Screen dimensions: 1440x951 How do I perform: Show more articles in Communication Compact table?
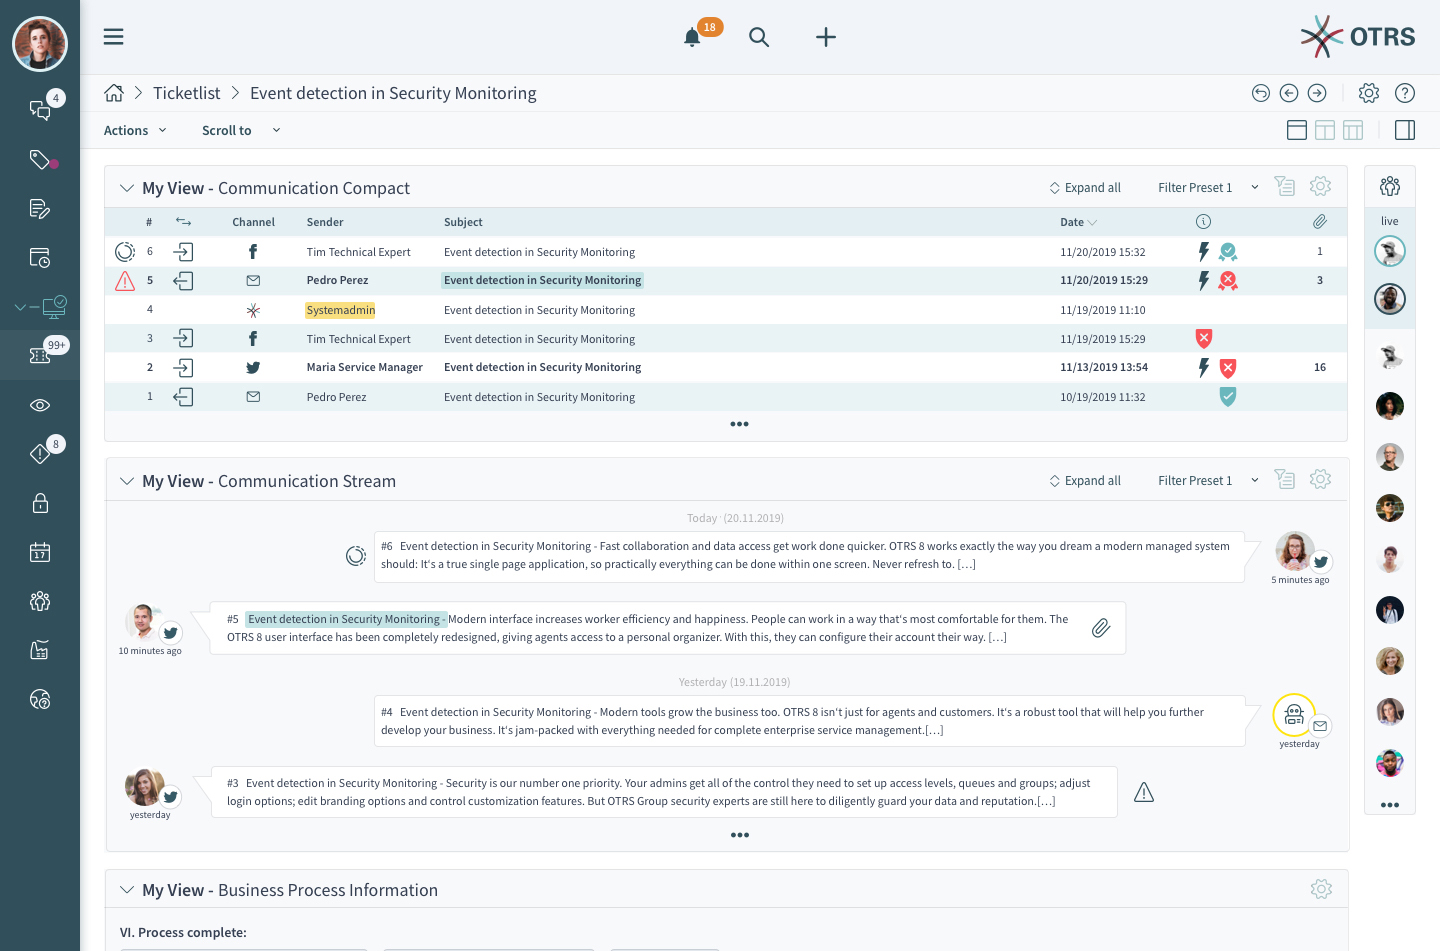pos(739,424)
